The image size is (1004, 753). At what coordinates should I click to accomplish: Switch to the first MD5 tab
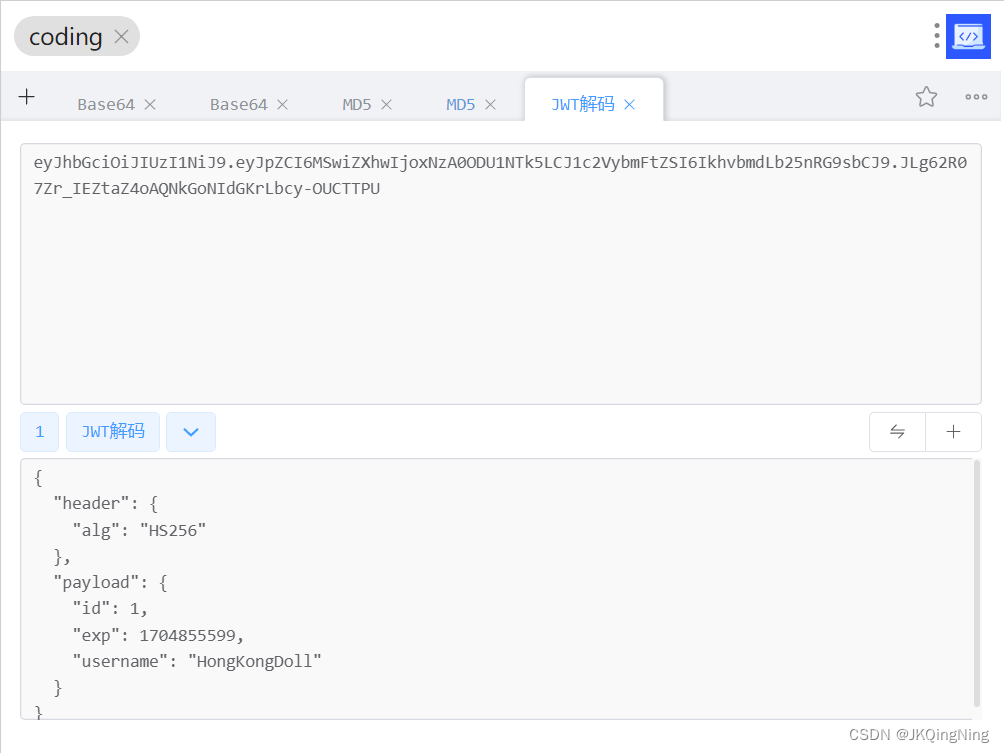[357, 104]
